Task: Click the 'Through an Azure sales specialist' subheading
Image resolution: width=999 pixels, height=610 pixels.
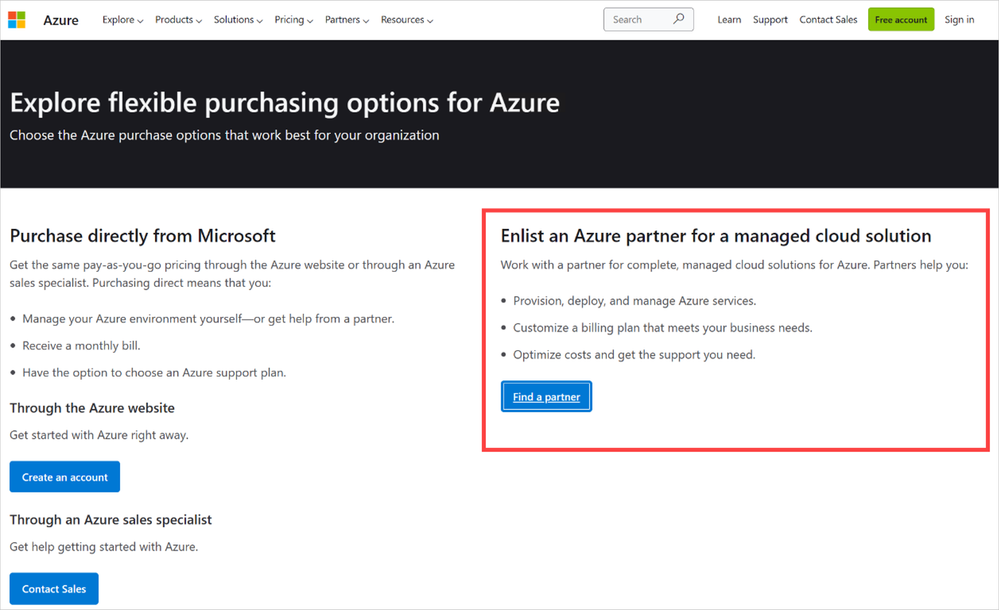Action: (x=110, y=519)
